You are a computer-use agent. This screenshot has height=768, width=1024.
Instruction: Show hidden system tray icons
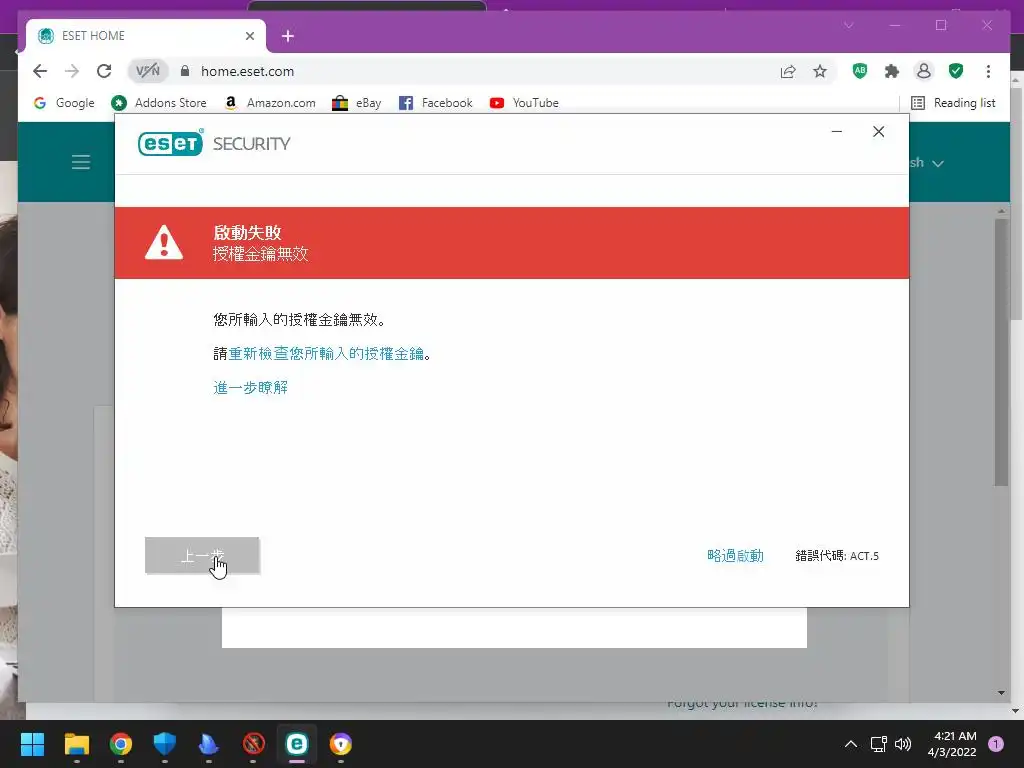click(x=851, y=744)
